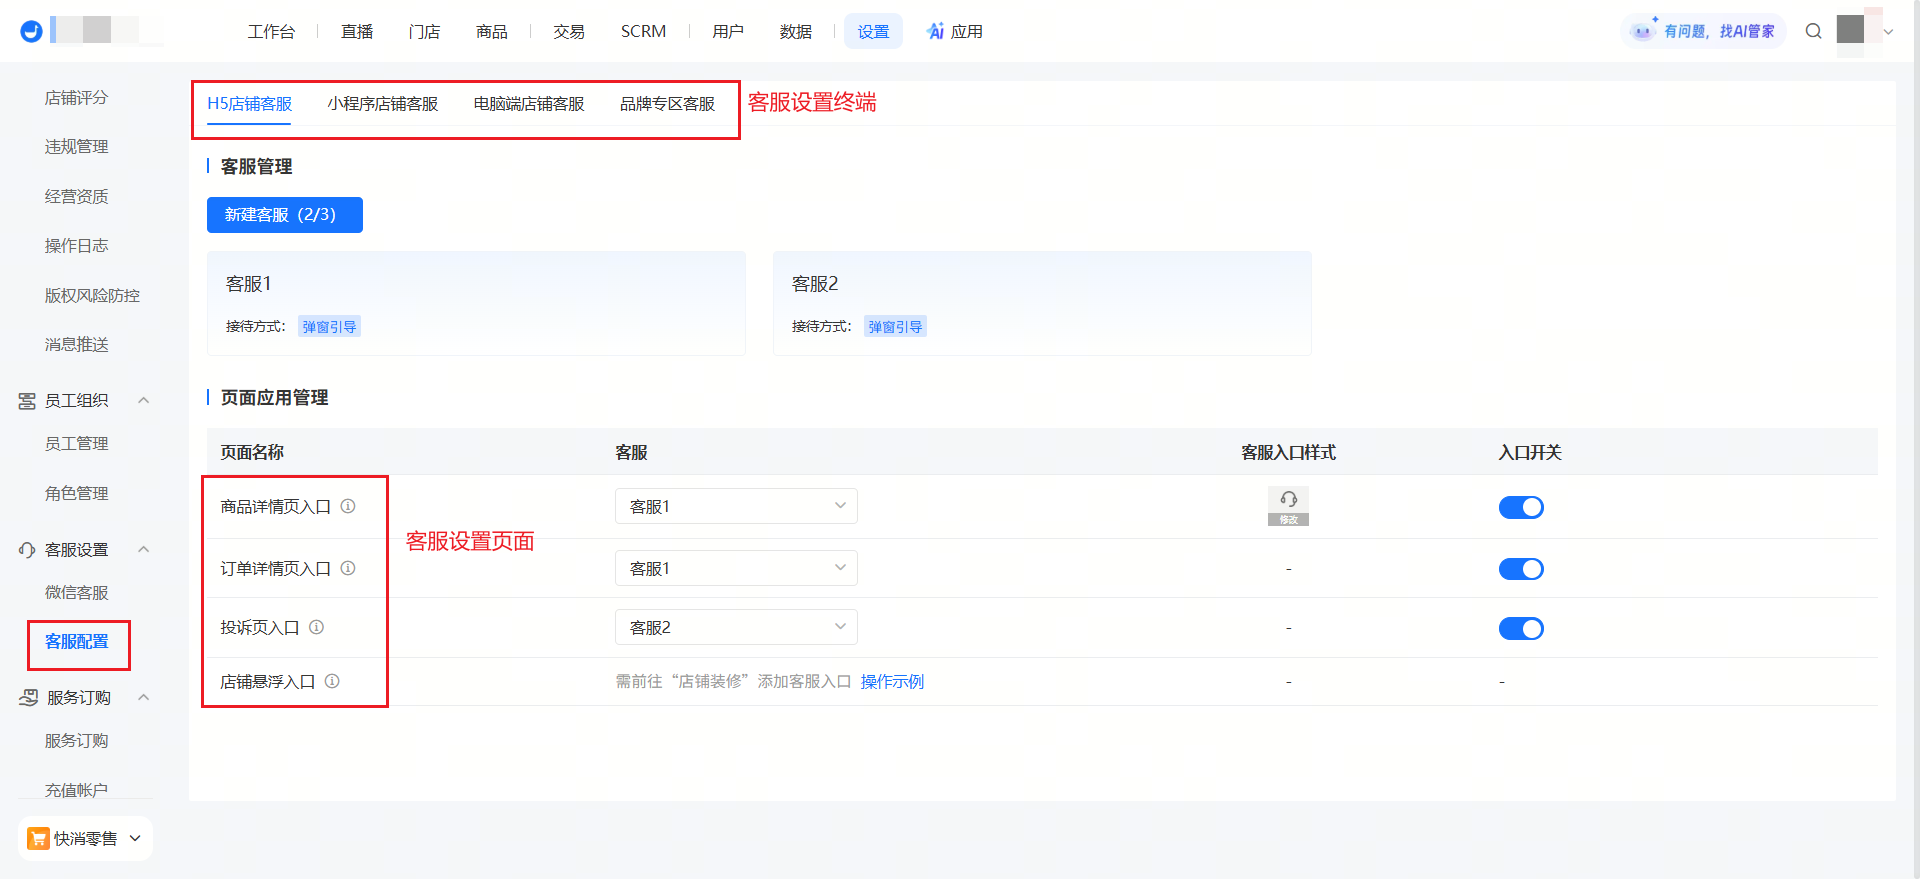Switch to the 小程序店铺客服 tab
The image size is (1920, 879).
coord(383,104)
